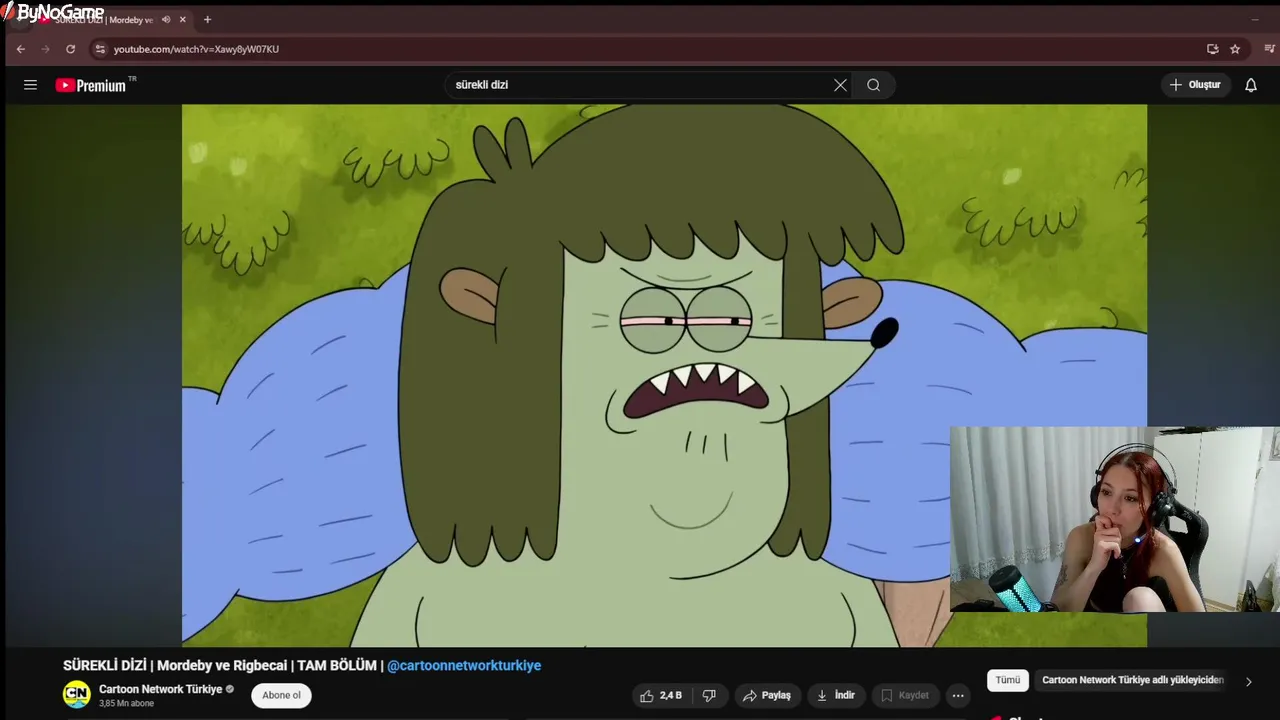1280x720 pixels.
Task: Open more actions three-dot menu
Action: click(957, 695)
